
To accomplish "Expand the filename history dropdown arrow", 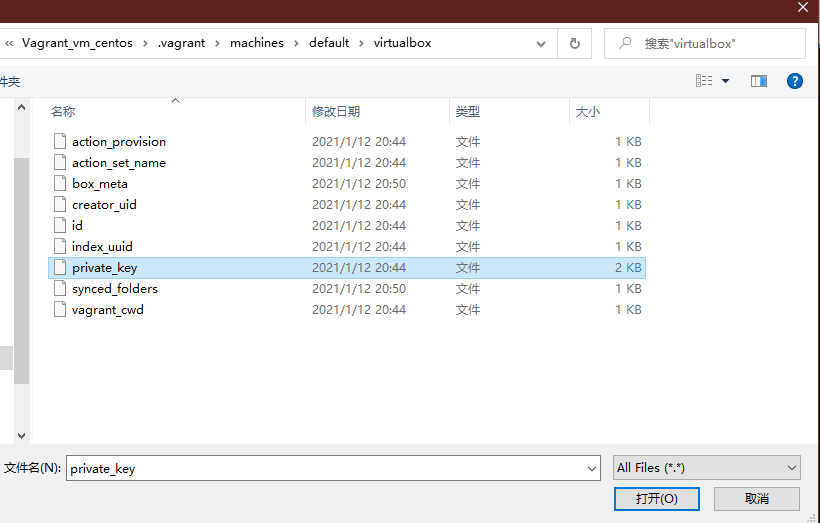I will point(591,468).
